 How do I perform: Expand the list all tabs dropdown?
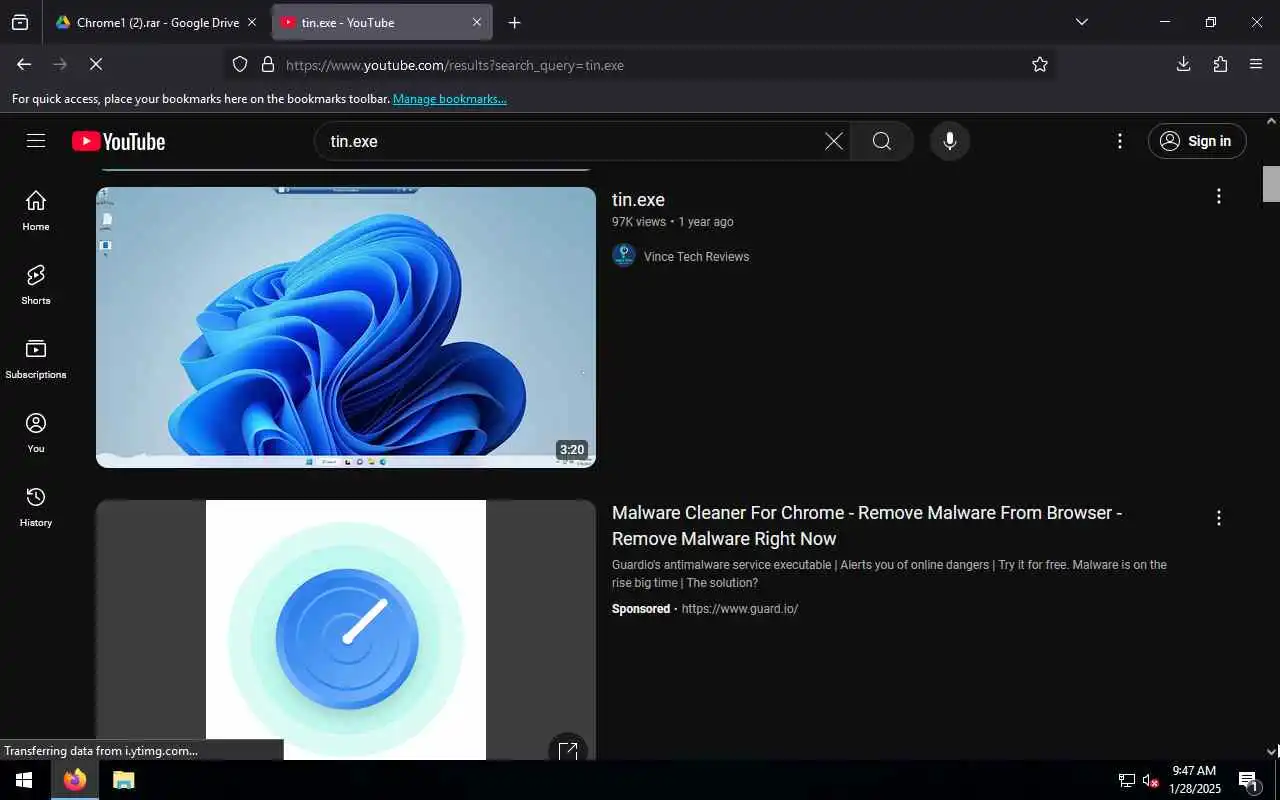click(x=1081, y=22)
